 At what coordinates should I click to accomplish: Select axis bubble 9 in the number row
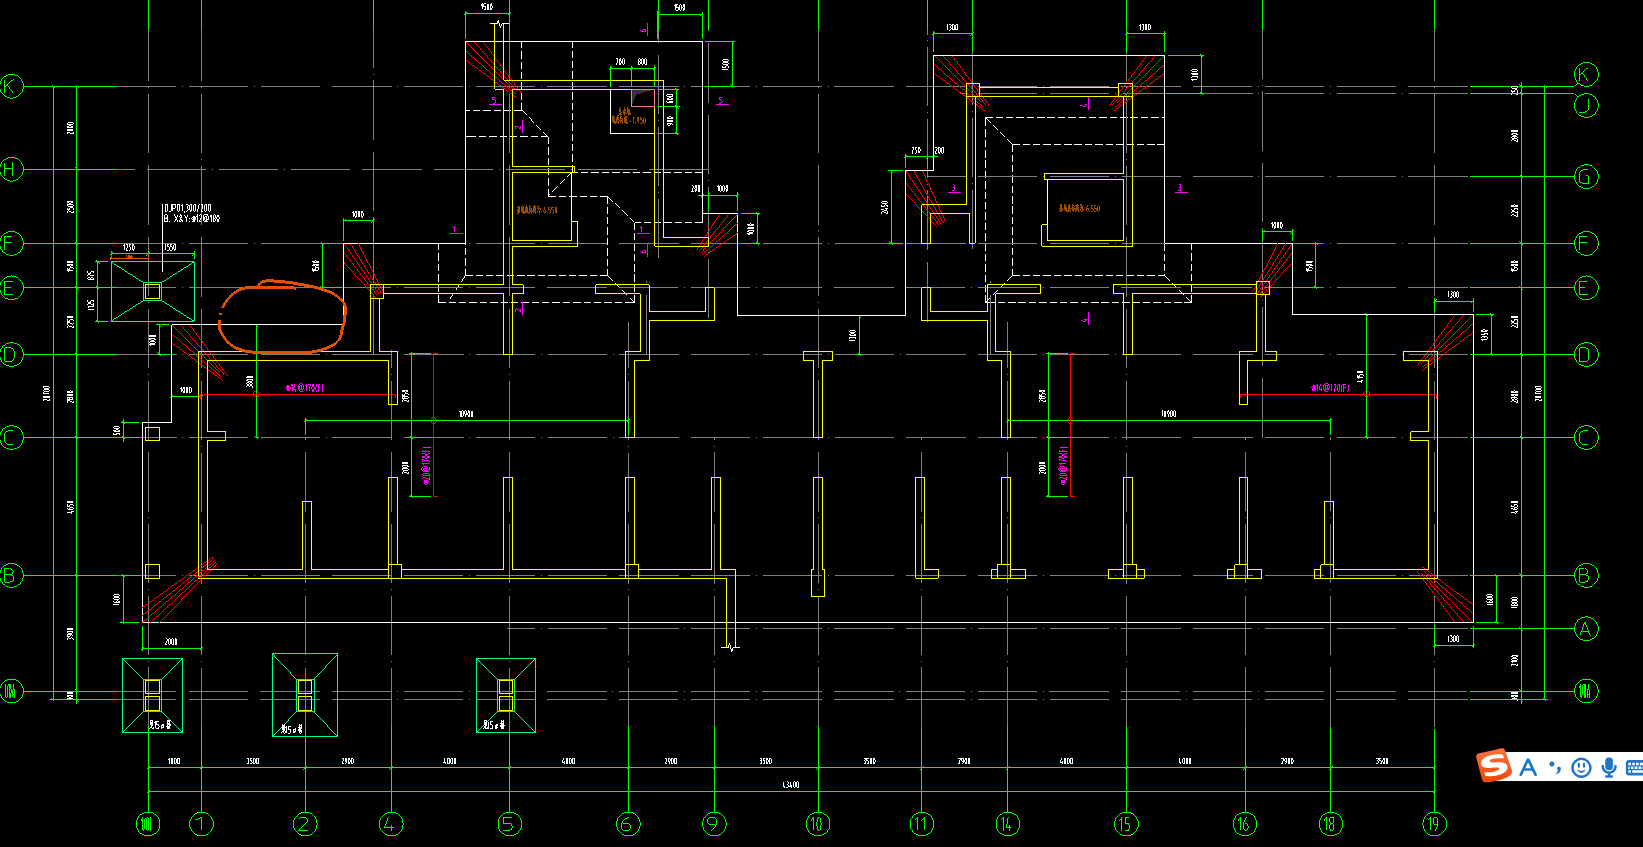click(714, 824)
